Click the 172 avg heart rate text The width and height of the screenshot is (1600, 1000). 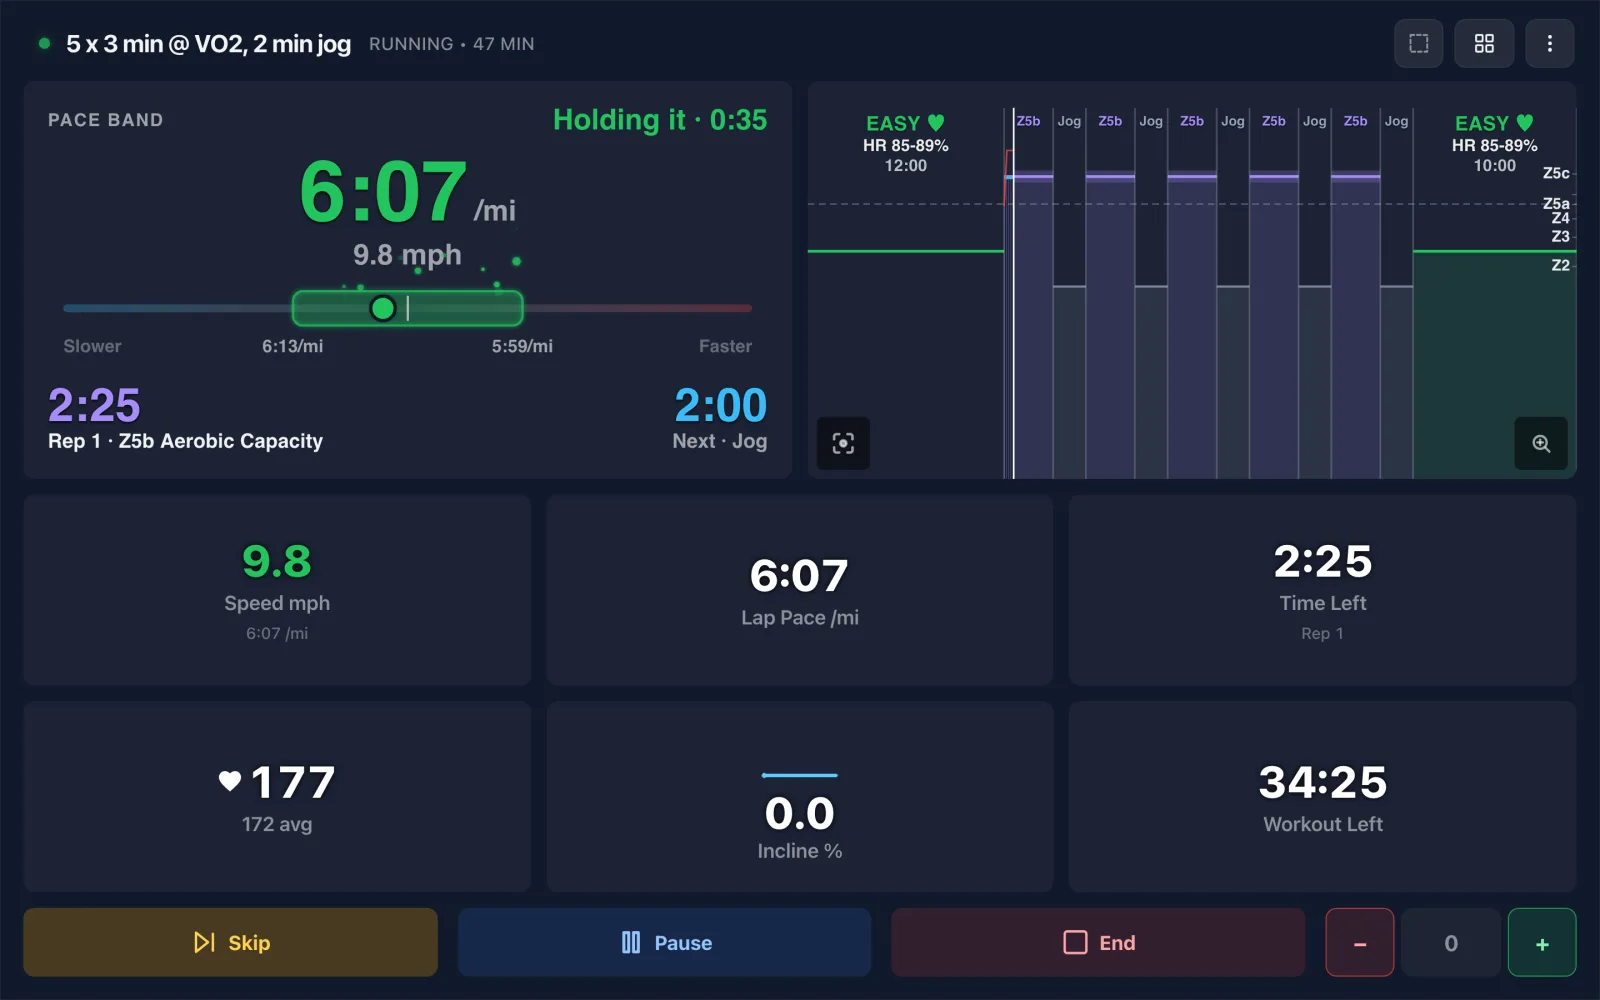click(277, 824)
